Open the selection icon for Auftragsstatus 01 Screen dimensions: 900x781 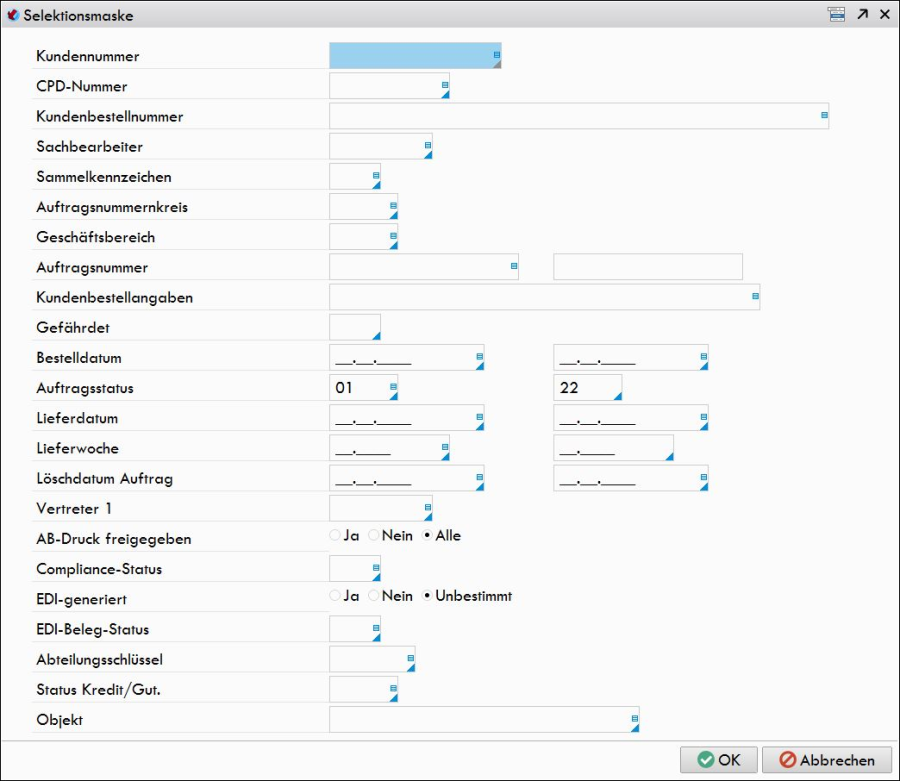pos(393,387)
